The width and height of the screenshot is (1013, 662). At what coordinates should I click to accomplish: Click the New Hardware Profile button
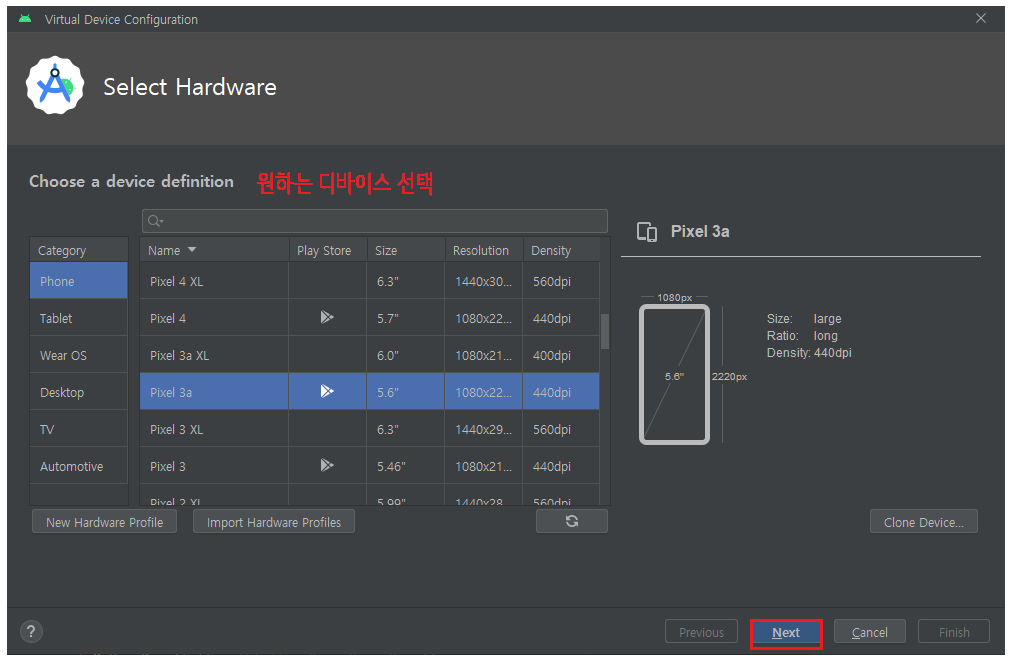pyautogui.click(x=105, y=522)
